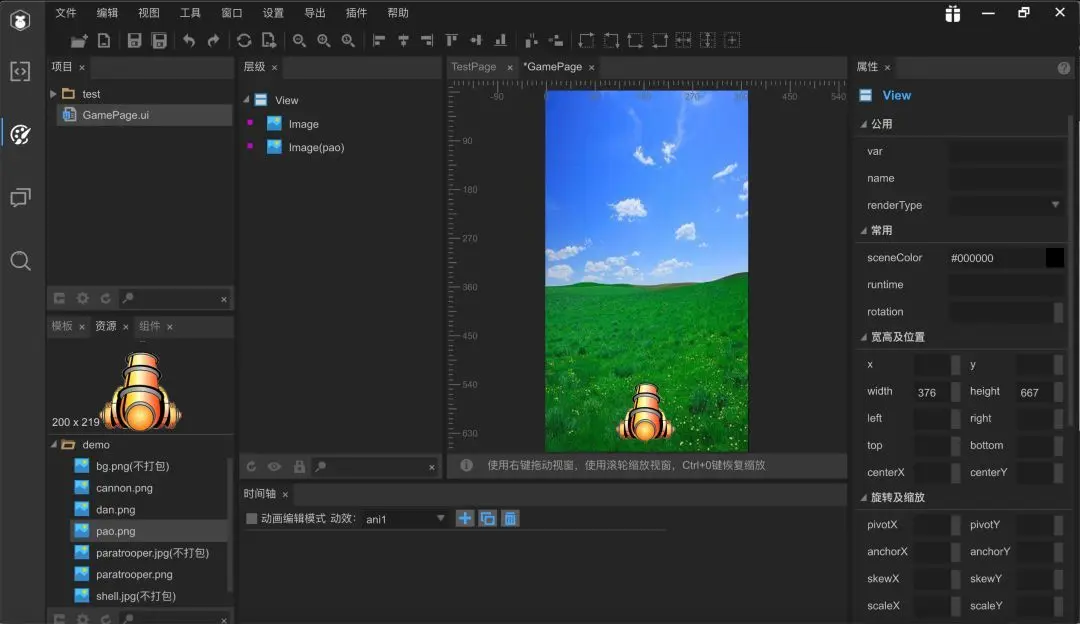Toggle the visibility eye icon above timeline
The width and height of the screenshot is (1080, 624).
pos(273,466)
